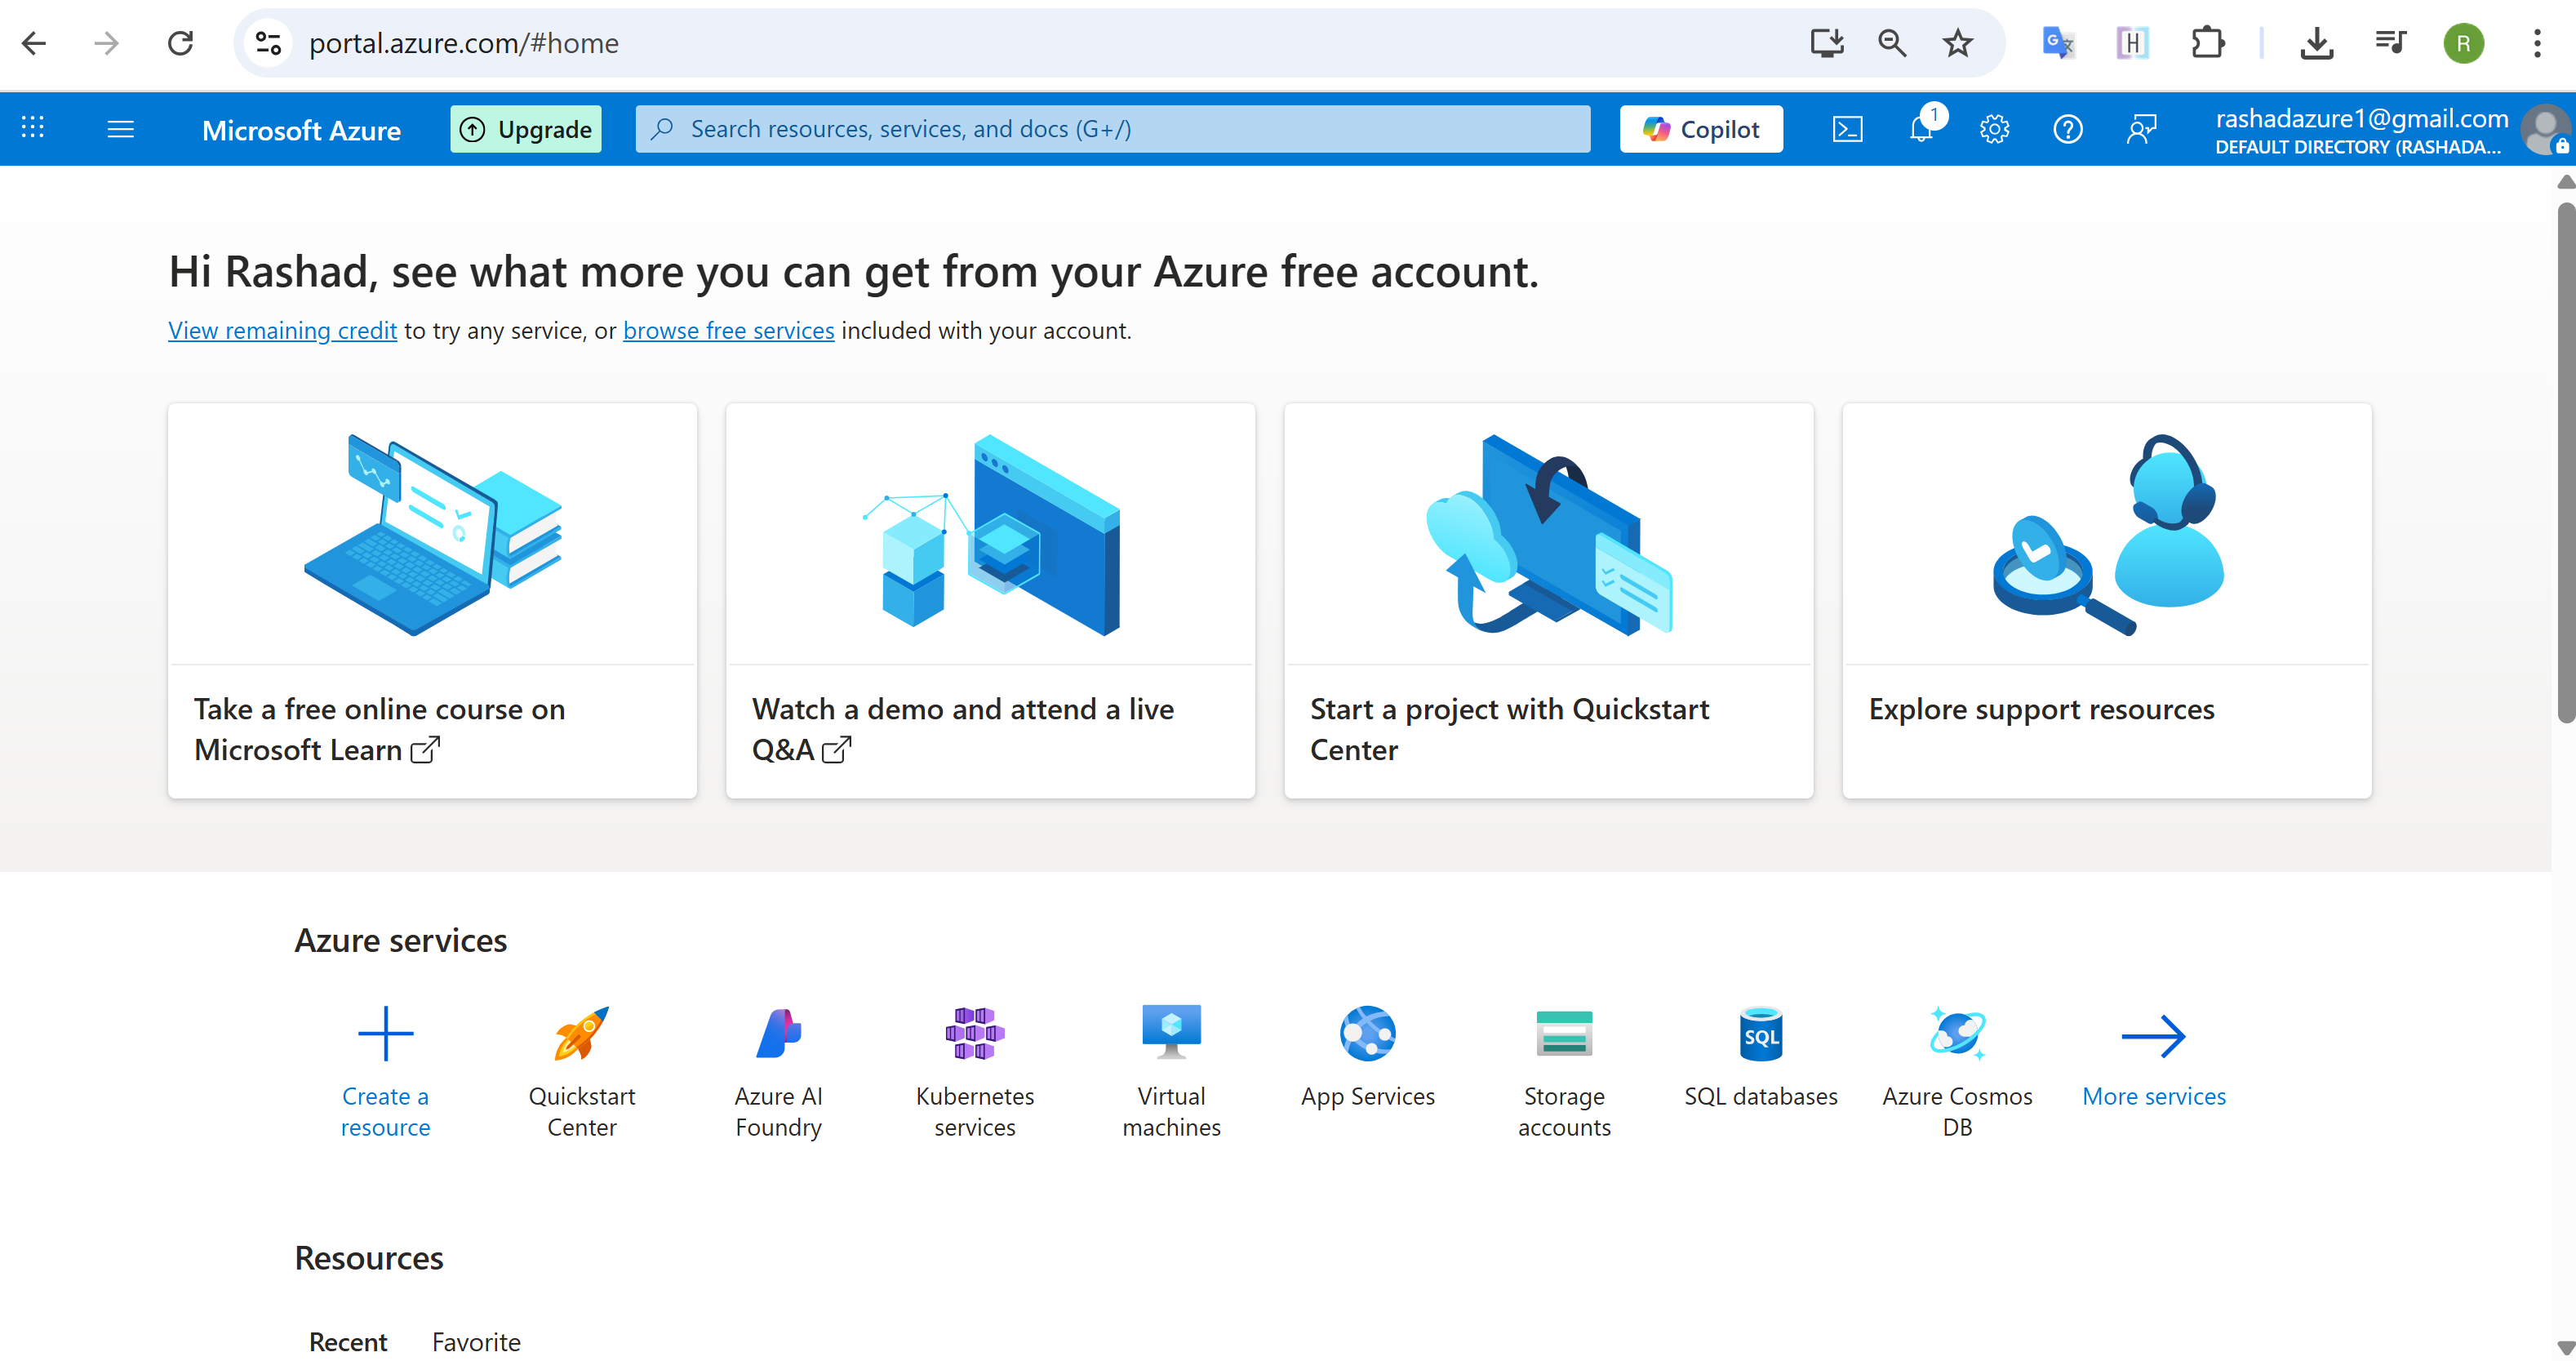Open Chrome's three-dot menu
Viewport: 2576px width, 1361px height.
(2536, 43)
